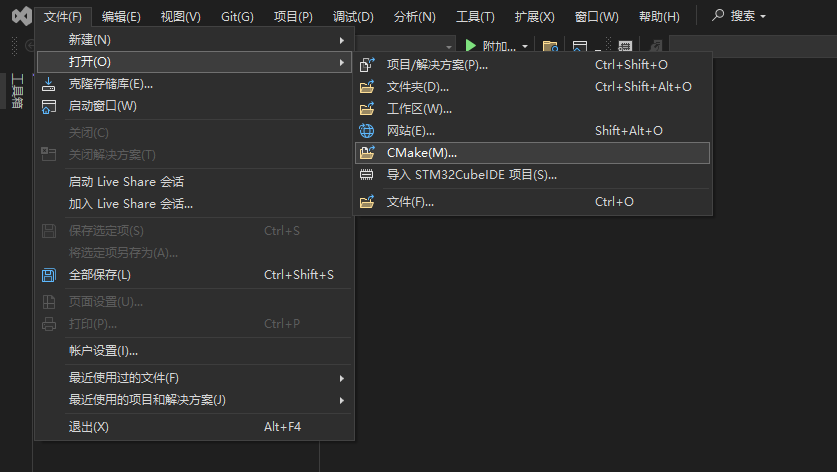Choose 克隆存储库(E)...

tap(194, 84)
